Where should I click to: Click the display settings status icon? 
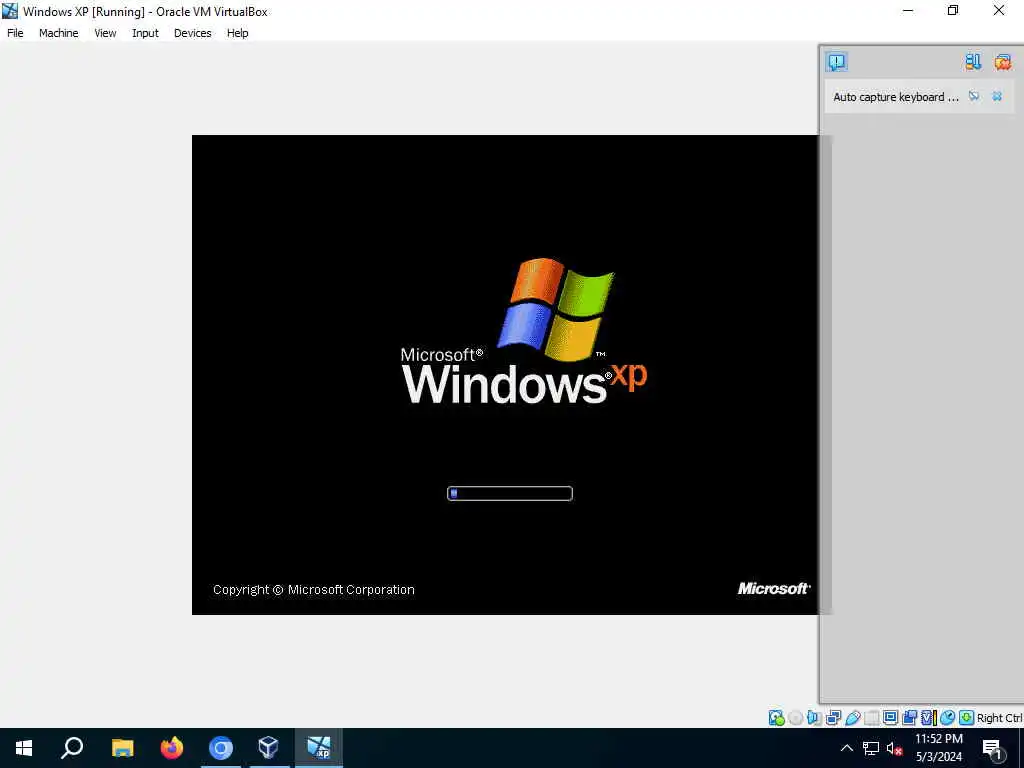tap(890, 718)
